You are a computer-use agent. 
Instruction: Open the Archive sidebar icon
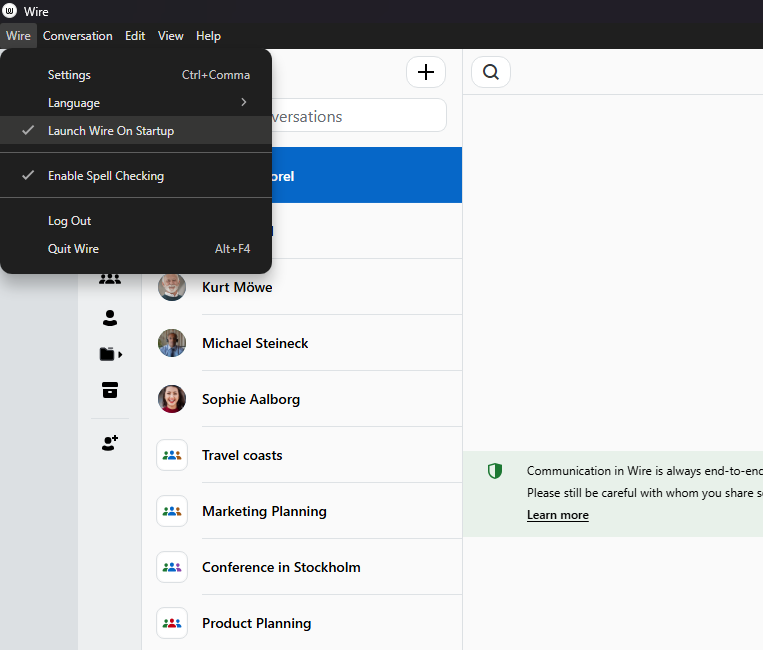(x=110, y=390)
